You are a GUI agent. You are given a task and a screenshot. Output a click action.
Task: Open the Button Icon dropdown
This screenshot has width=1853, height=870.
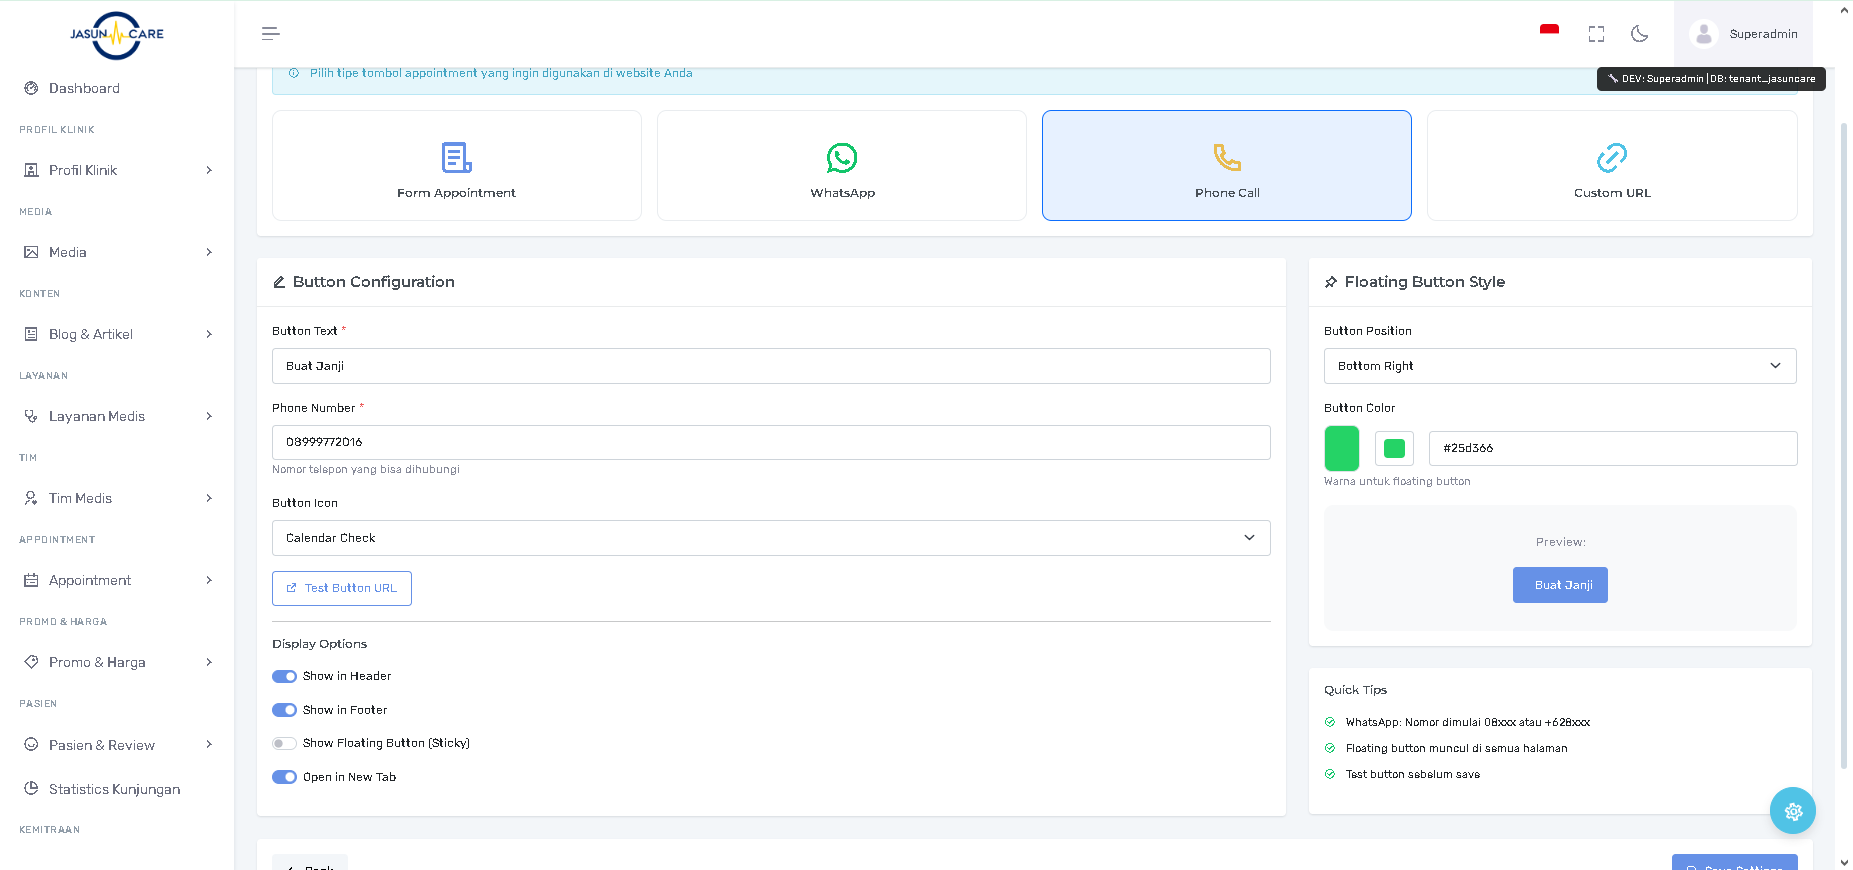(770, 538)
